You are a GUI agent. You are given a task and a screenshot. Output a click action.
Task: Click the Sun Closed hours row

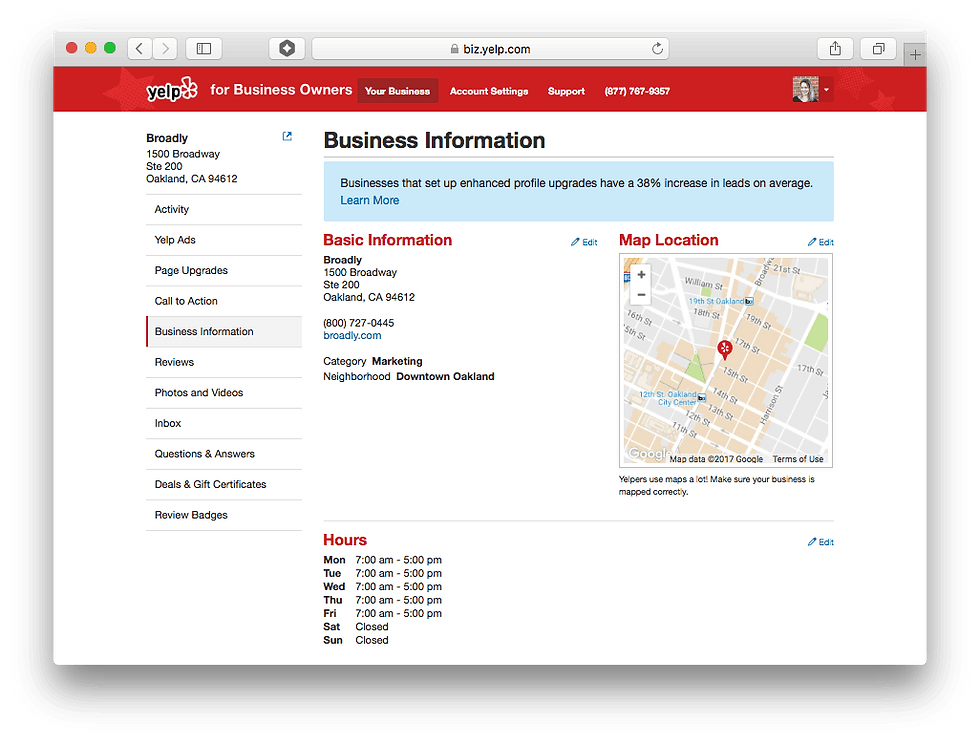click(356, 640)
